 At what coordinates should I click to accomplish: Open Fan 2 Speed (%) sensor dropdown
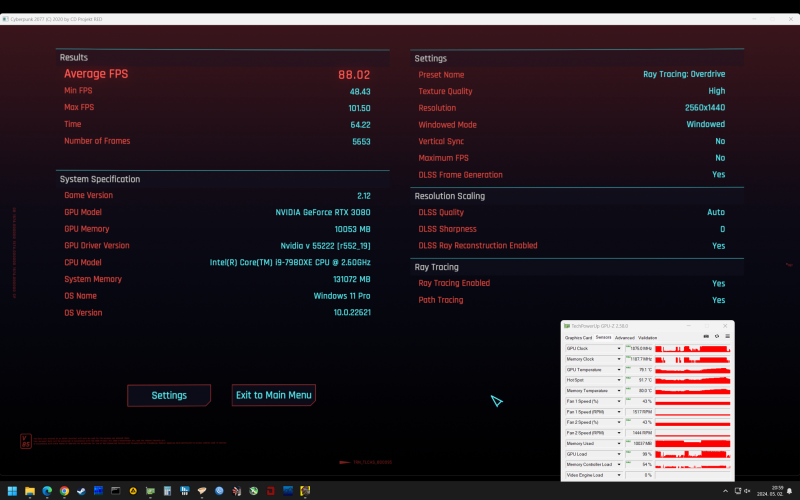619,422
